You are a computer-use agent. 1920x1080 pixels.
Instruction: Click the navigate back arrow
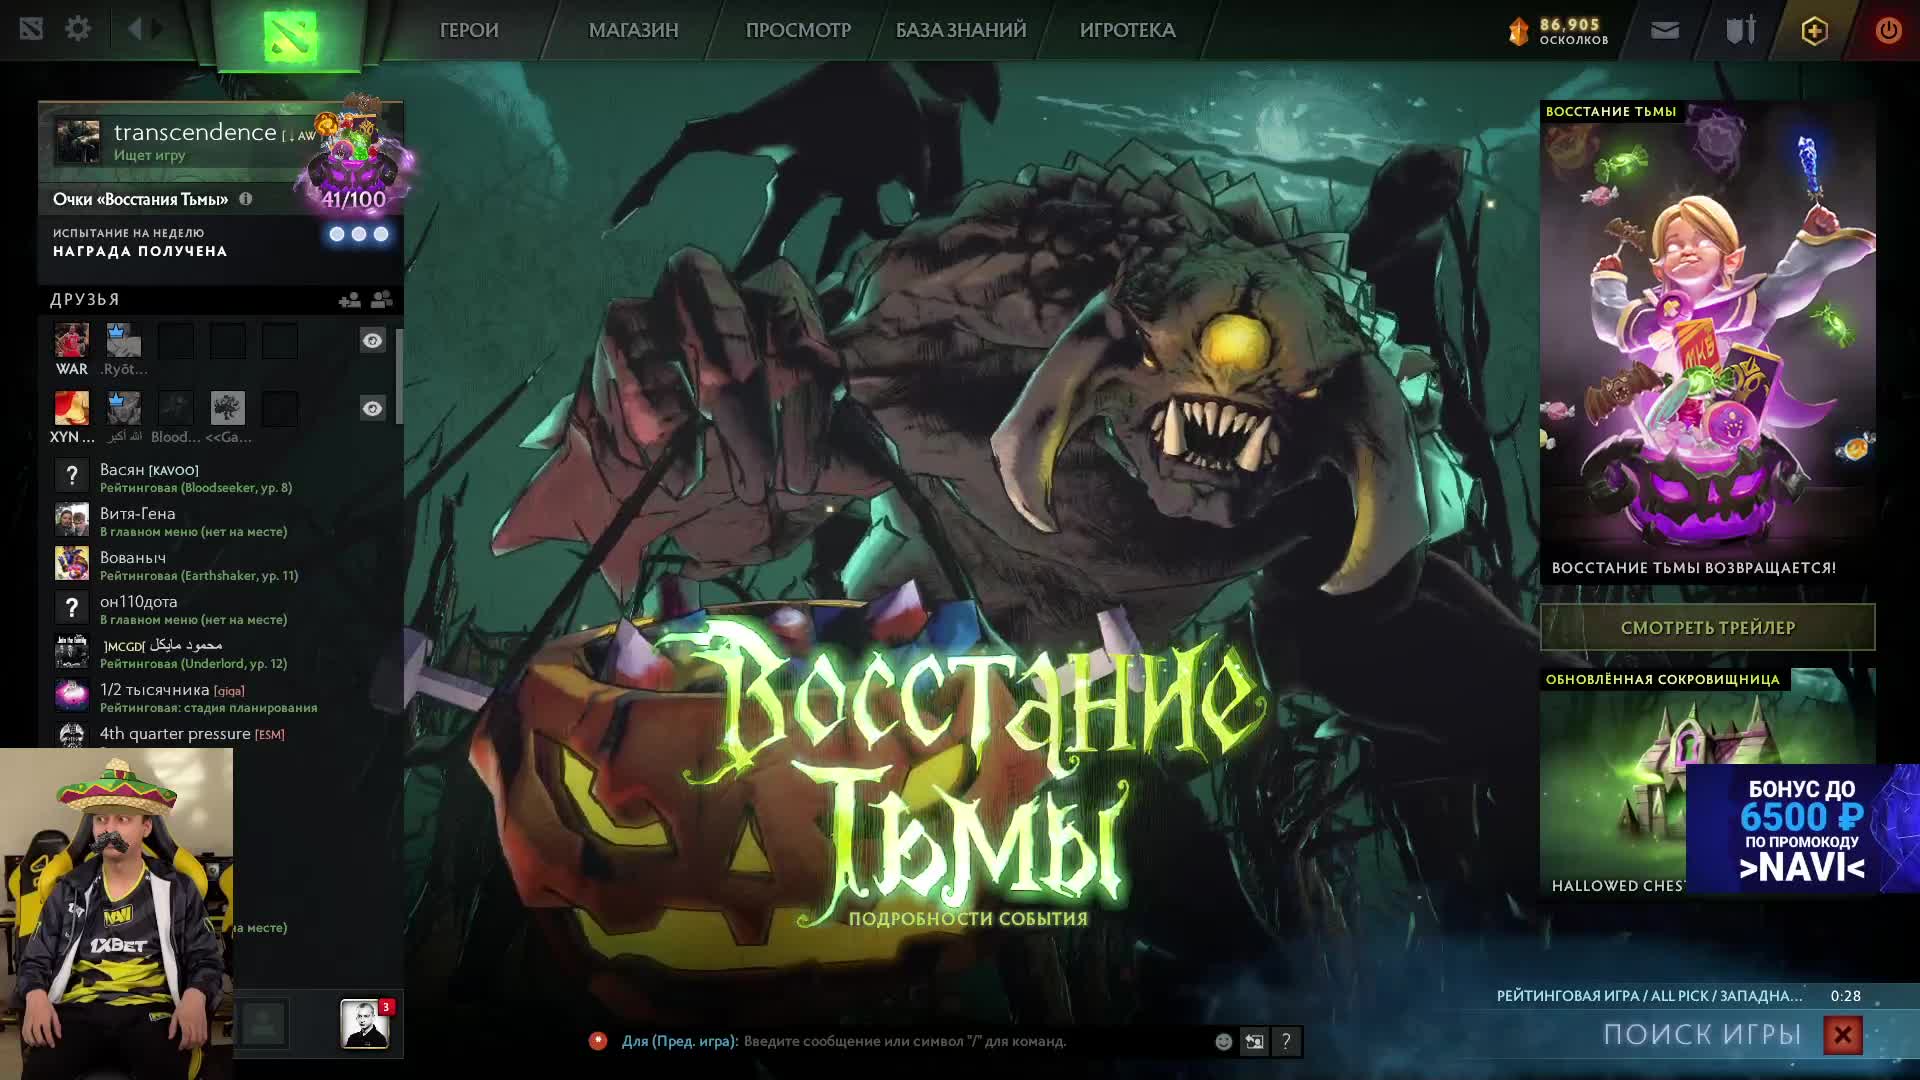point(134,29)
